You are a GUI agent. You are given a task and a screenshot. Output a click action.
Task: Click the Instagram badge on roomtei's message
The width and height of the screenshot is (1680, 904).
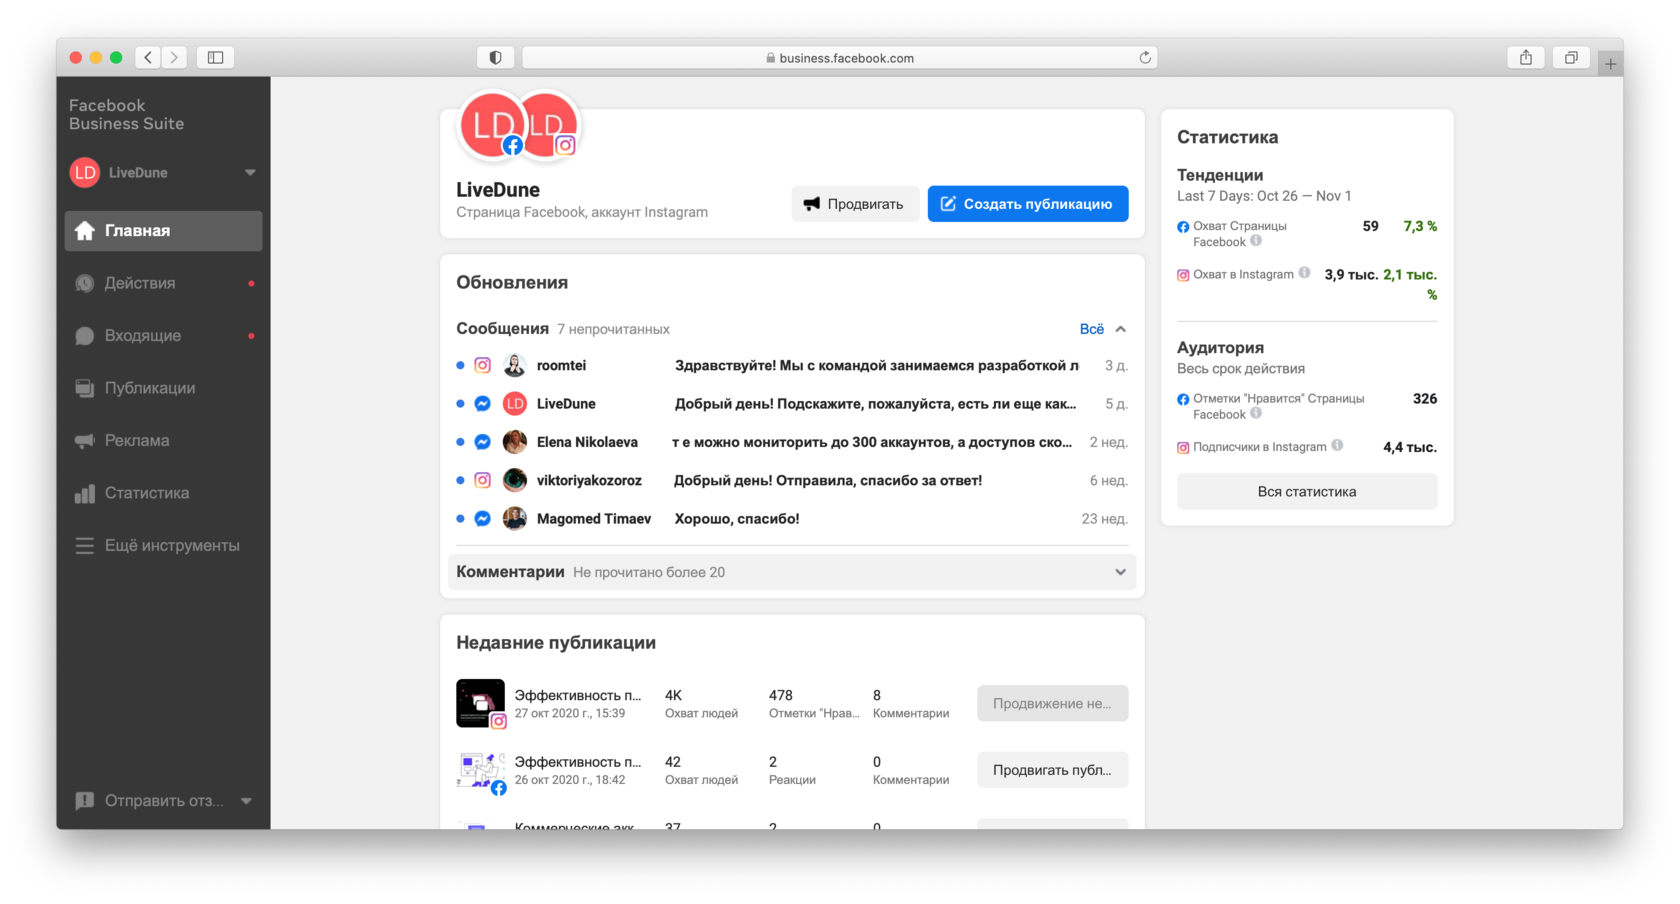pos(482,365)
